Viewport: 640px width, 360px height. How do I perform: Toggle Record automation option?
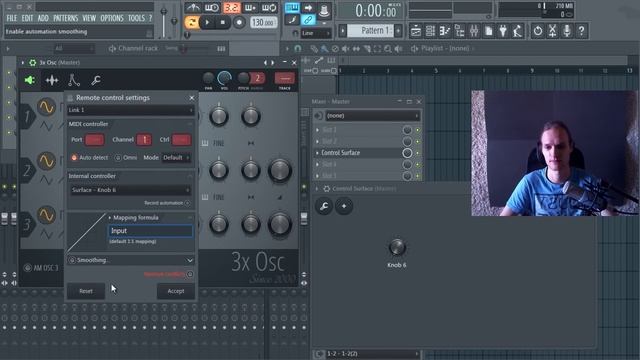pyautogui.click(x=187, y=203)
